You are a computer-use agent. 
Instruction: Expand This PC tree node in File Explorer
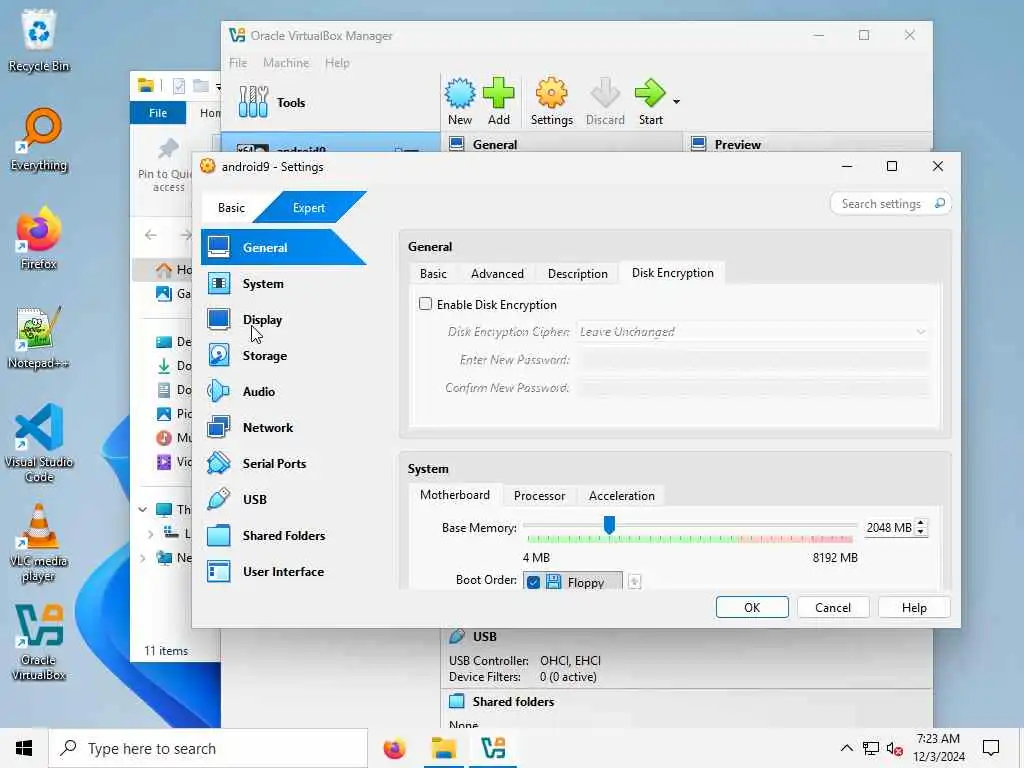(142, 509)
